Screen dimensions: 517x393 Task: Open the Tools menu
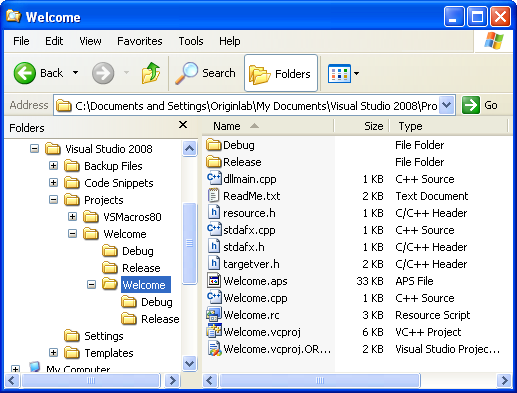click(x=191, y=41)
